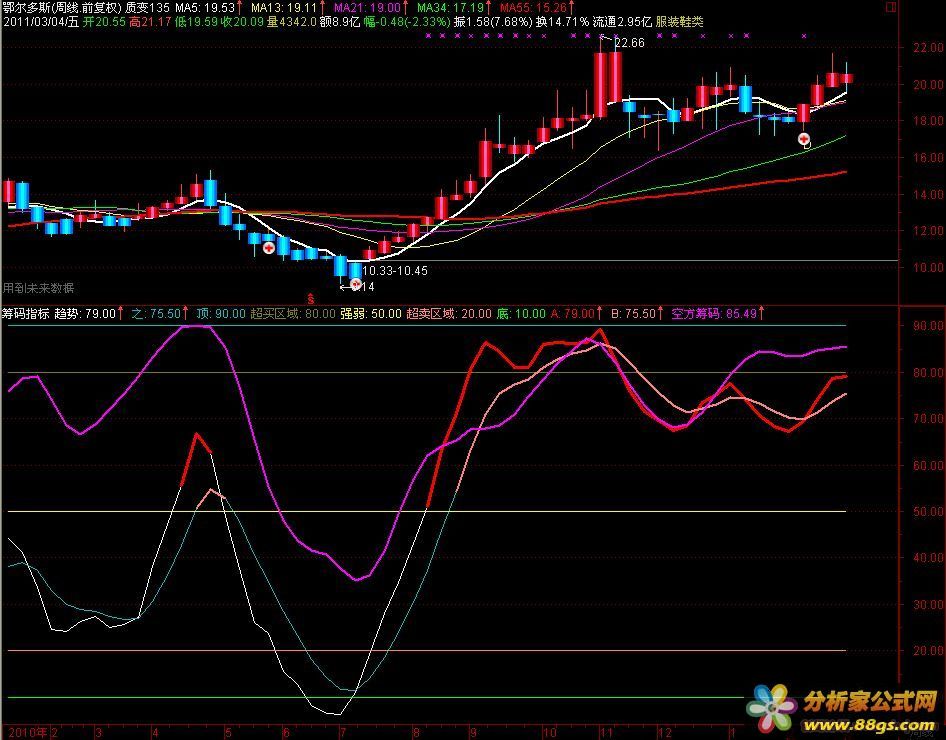
Task: Click the MA5: 19.53 label
Action: 205,8
